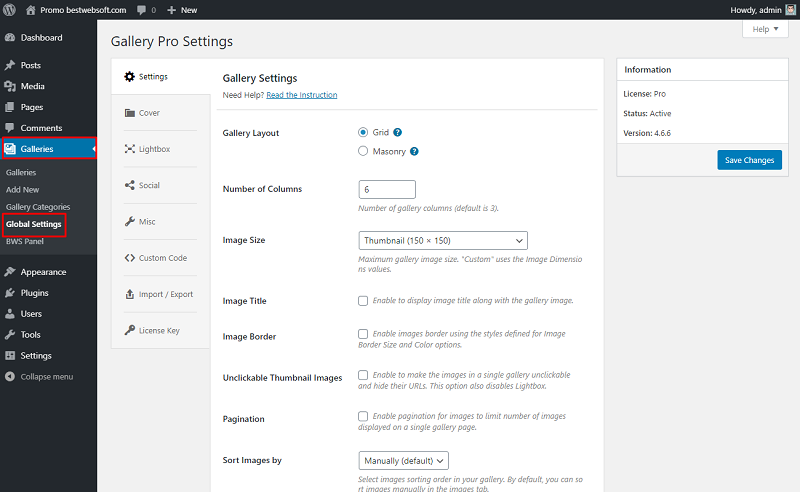This screenshot has height=492, width=800.
Task: Open the Image Size dropdown
Action: [443, 240]
